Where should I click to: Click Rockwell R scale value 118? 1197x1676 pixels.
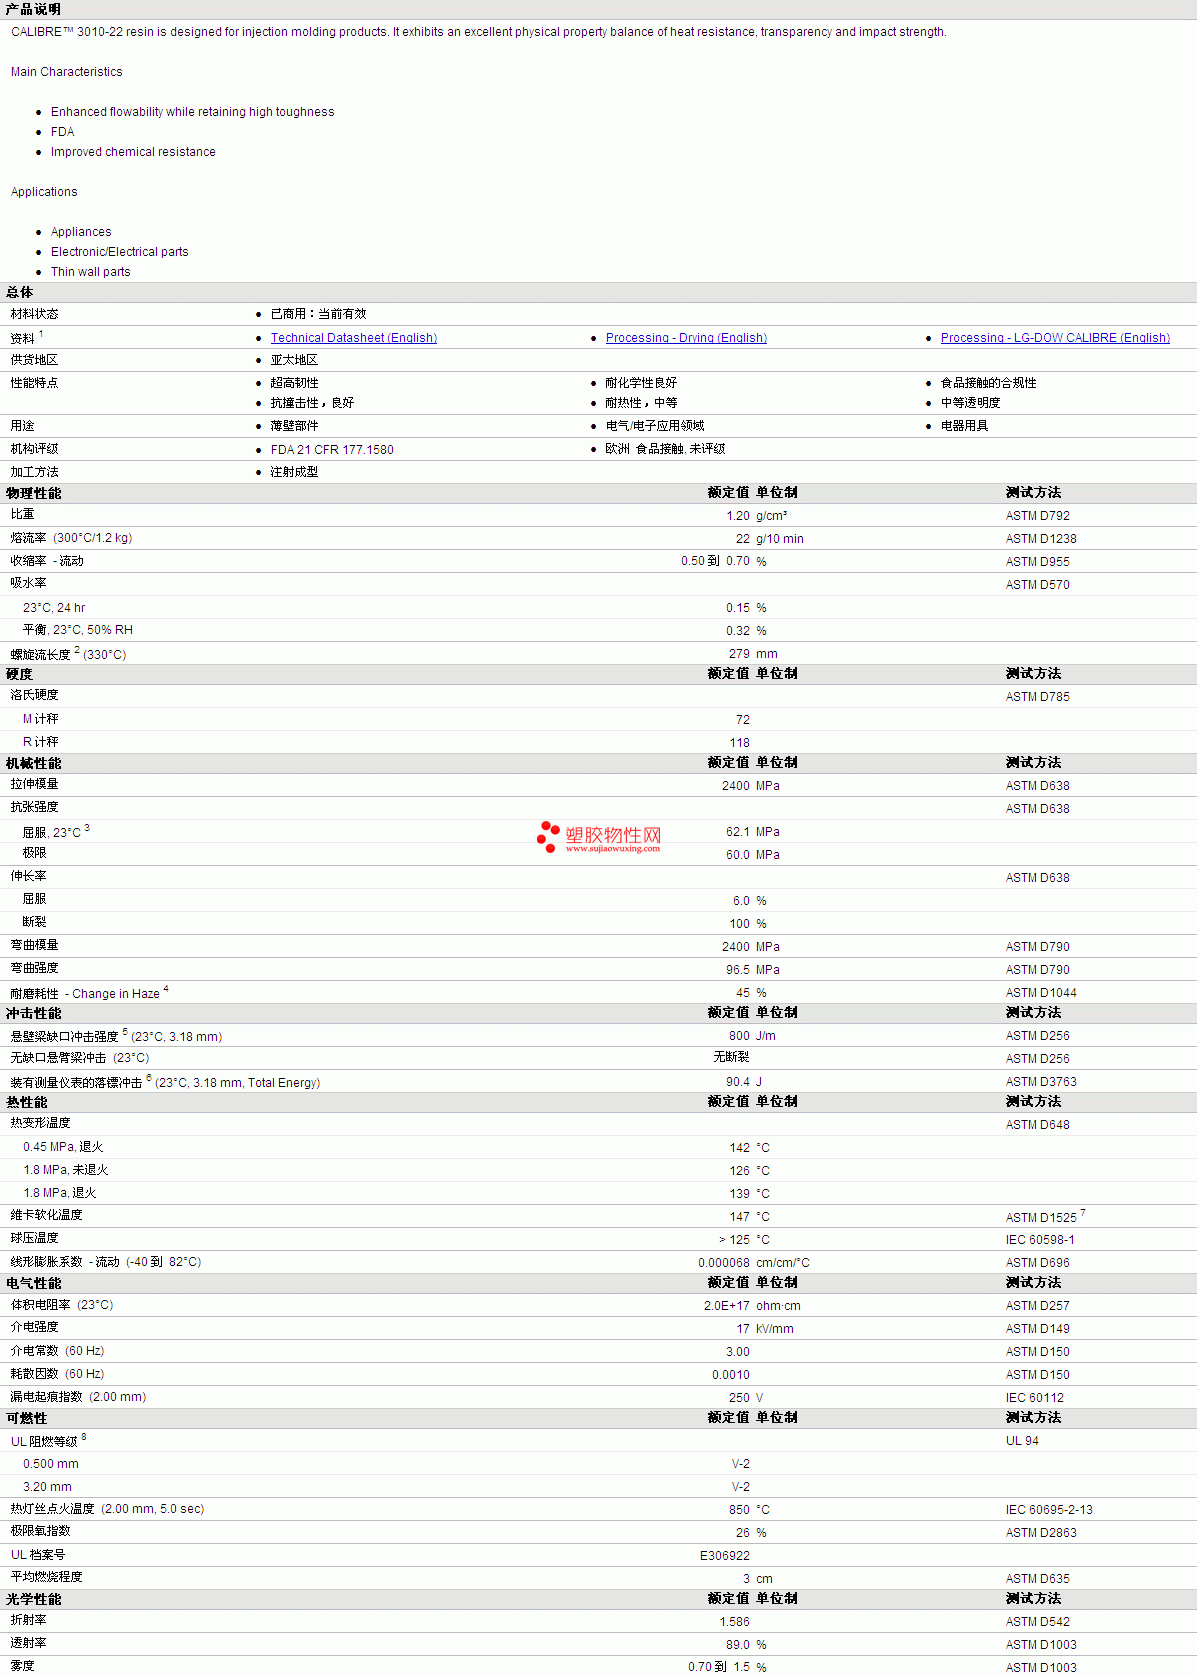(739, 743)
